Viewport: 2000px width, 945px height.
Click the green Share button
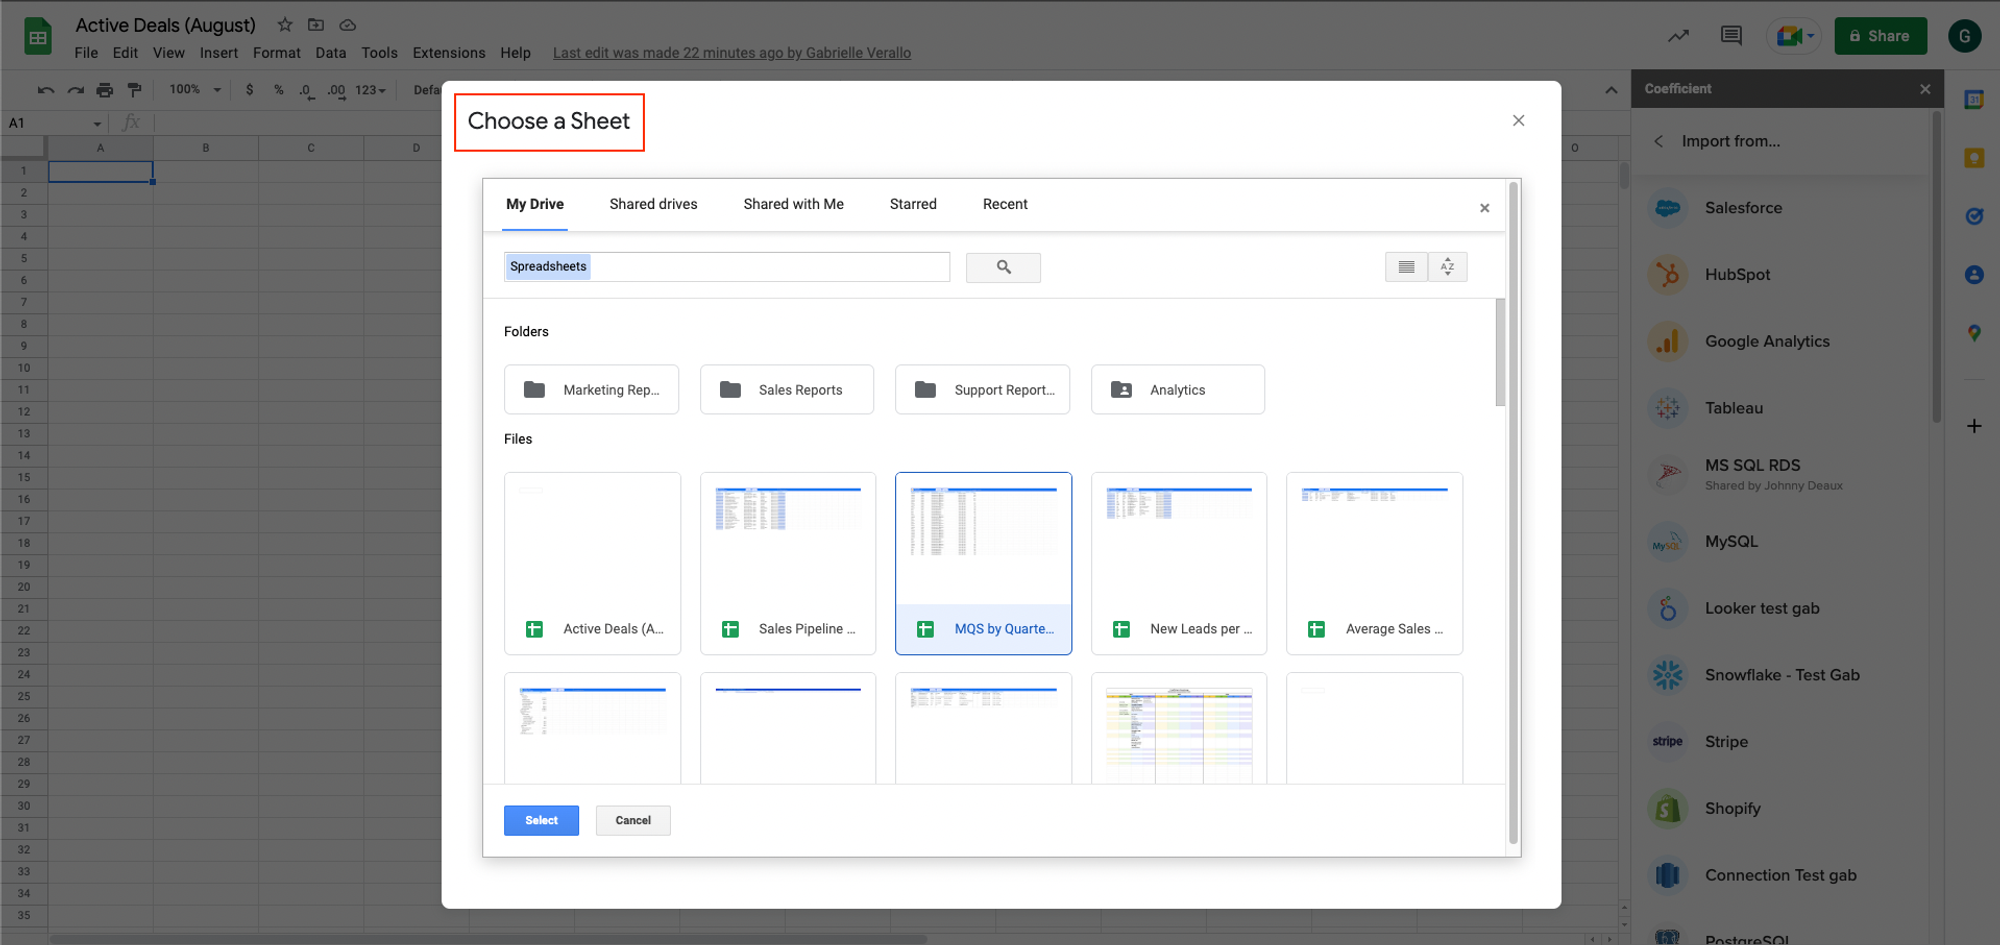coord(1880,36)
